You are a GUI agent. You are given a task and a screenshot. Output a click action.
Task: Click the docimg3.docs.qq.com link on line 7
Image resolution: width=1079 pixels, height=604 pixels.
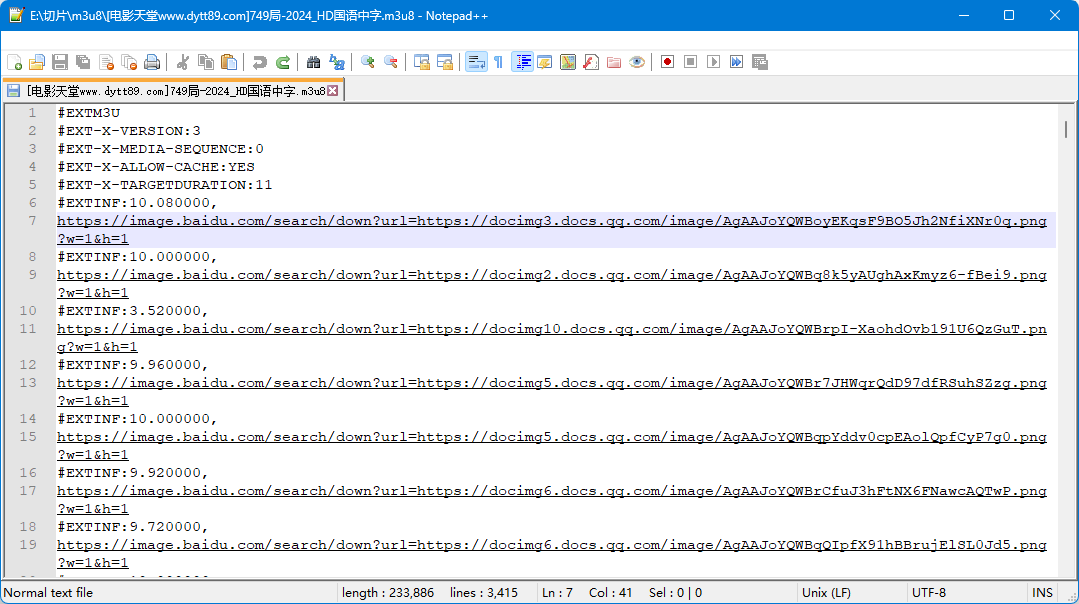pos(552,221)
